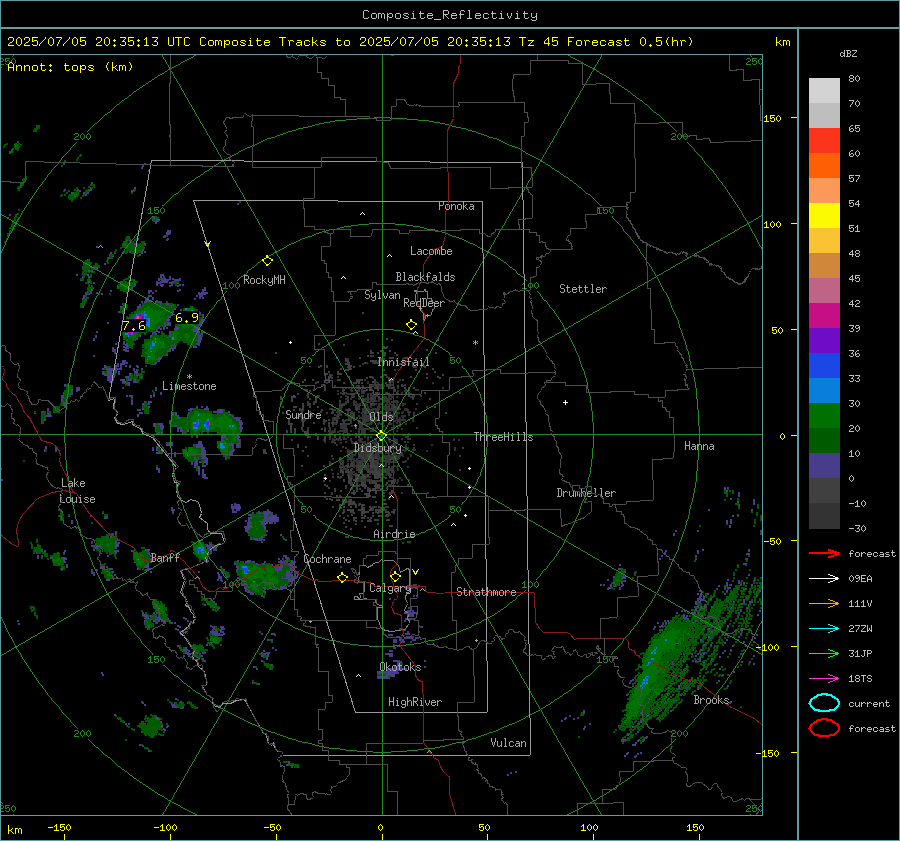This screenshot has width=900, height=841.
Task: Click the Calgary city label
Action: point(390,588)
